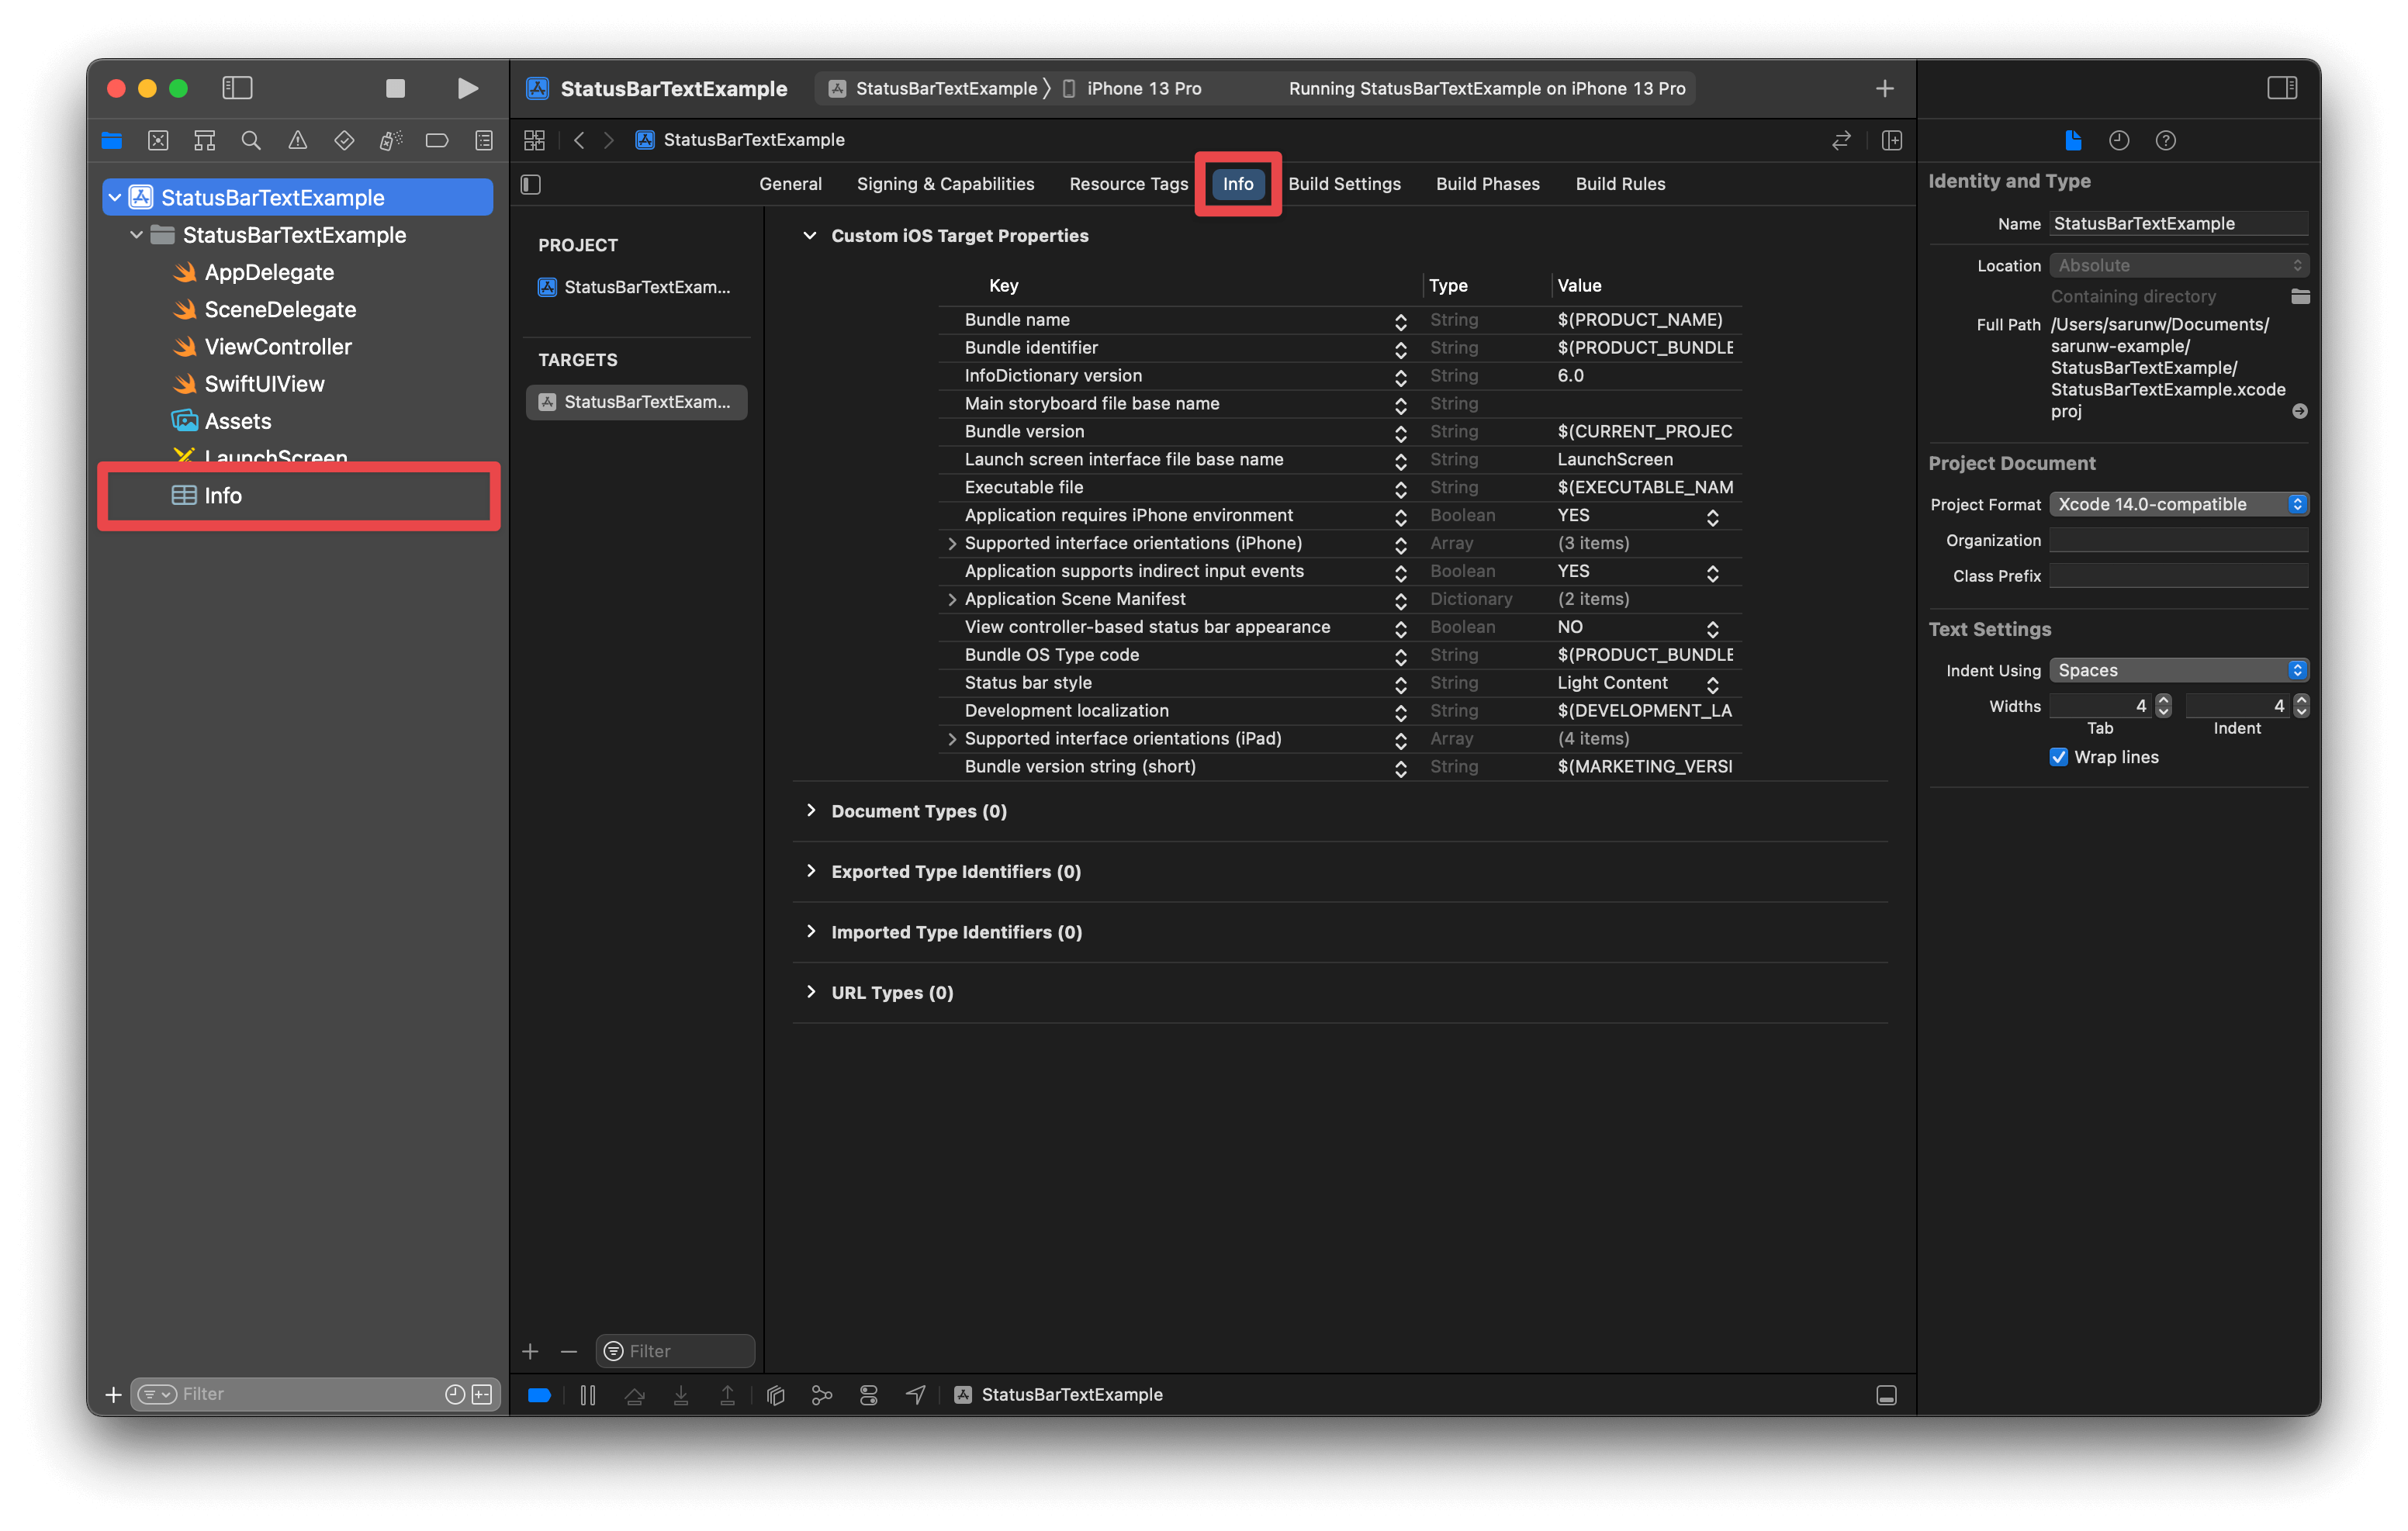
Task: Click the Simulate Location arrow icon
Action: click(915, 1394)
